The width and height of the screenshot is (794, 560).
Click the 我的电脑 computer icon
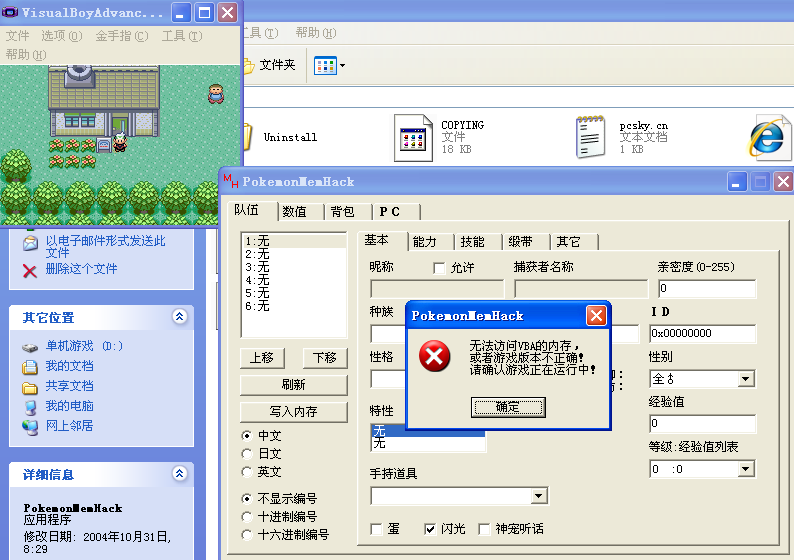(x=30, y=407)
